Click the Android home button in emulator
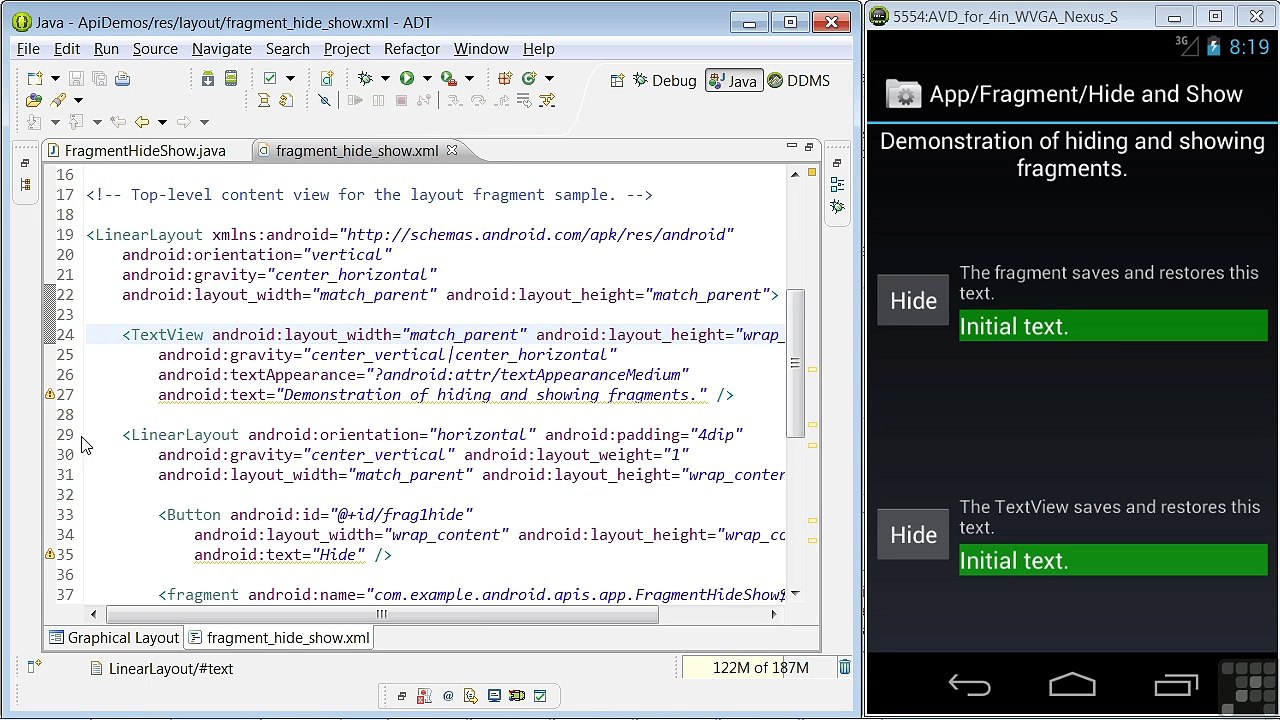1280x720 pixels. pyautogui.click(x=1072, y=686)
